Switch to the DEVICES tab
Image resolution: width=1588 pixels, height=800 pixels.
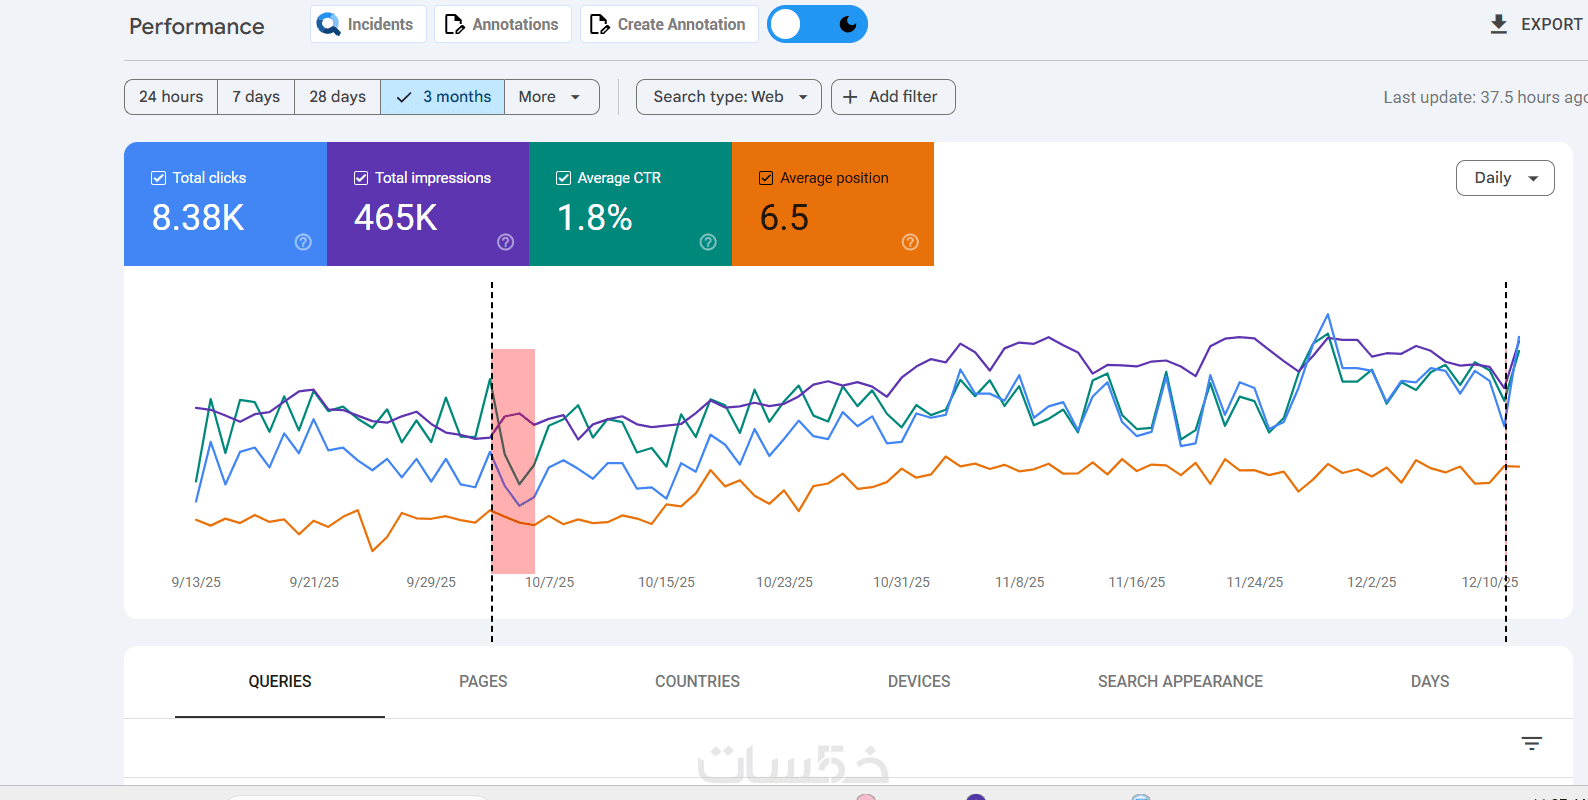tap(919, 681)
